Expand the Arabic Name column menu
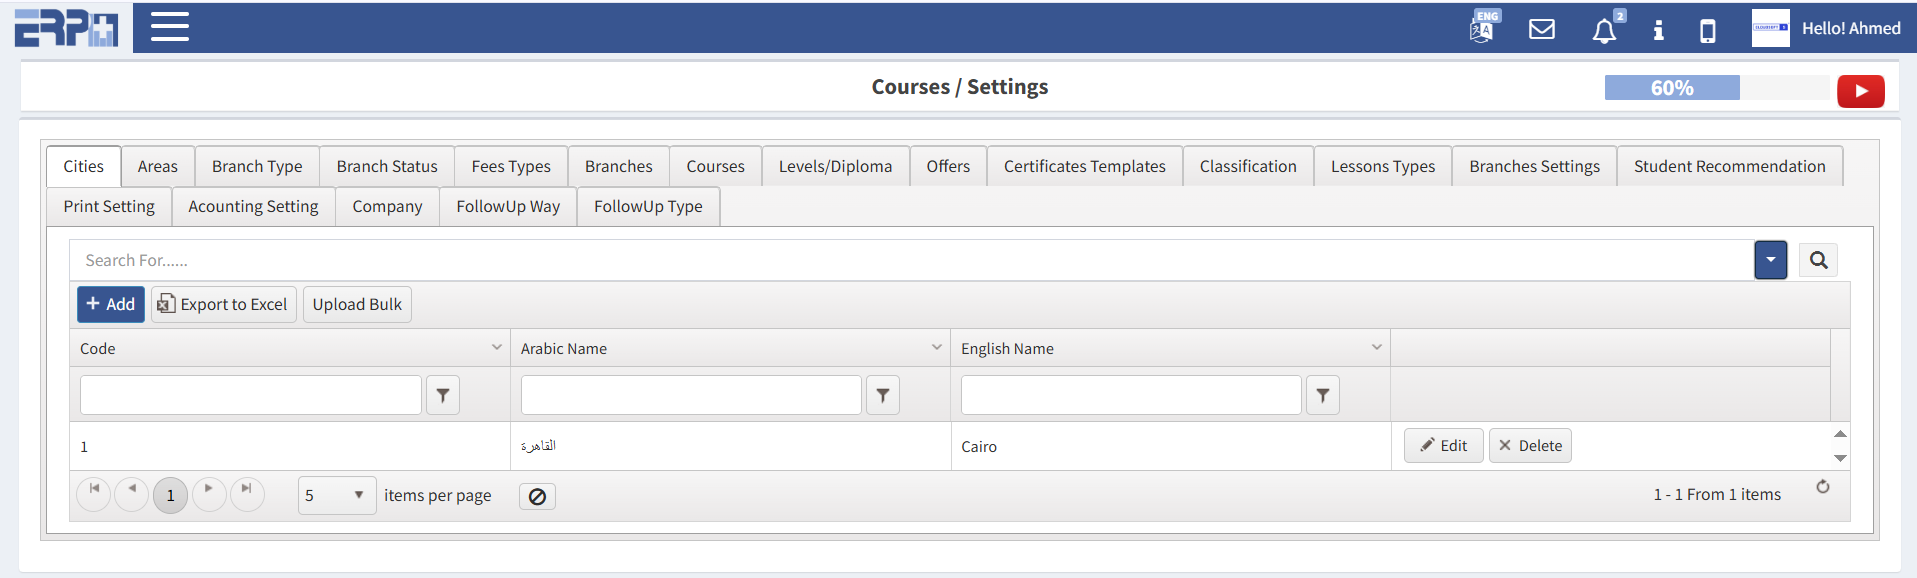Screen dimensions: 1917x578 click(x=936, y=347)
